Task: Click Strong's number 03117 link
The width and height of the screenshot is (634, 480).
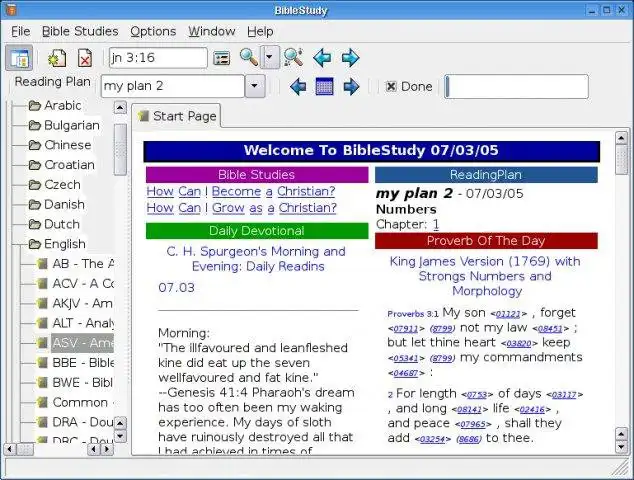Action: click(564, 395)
